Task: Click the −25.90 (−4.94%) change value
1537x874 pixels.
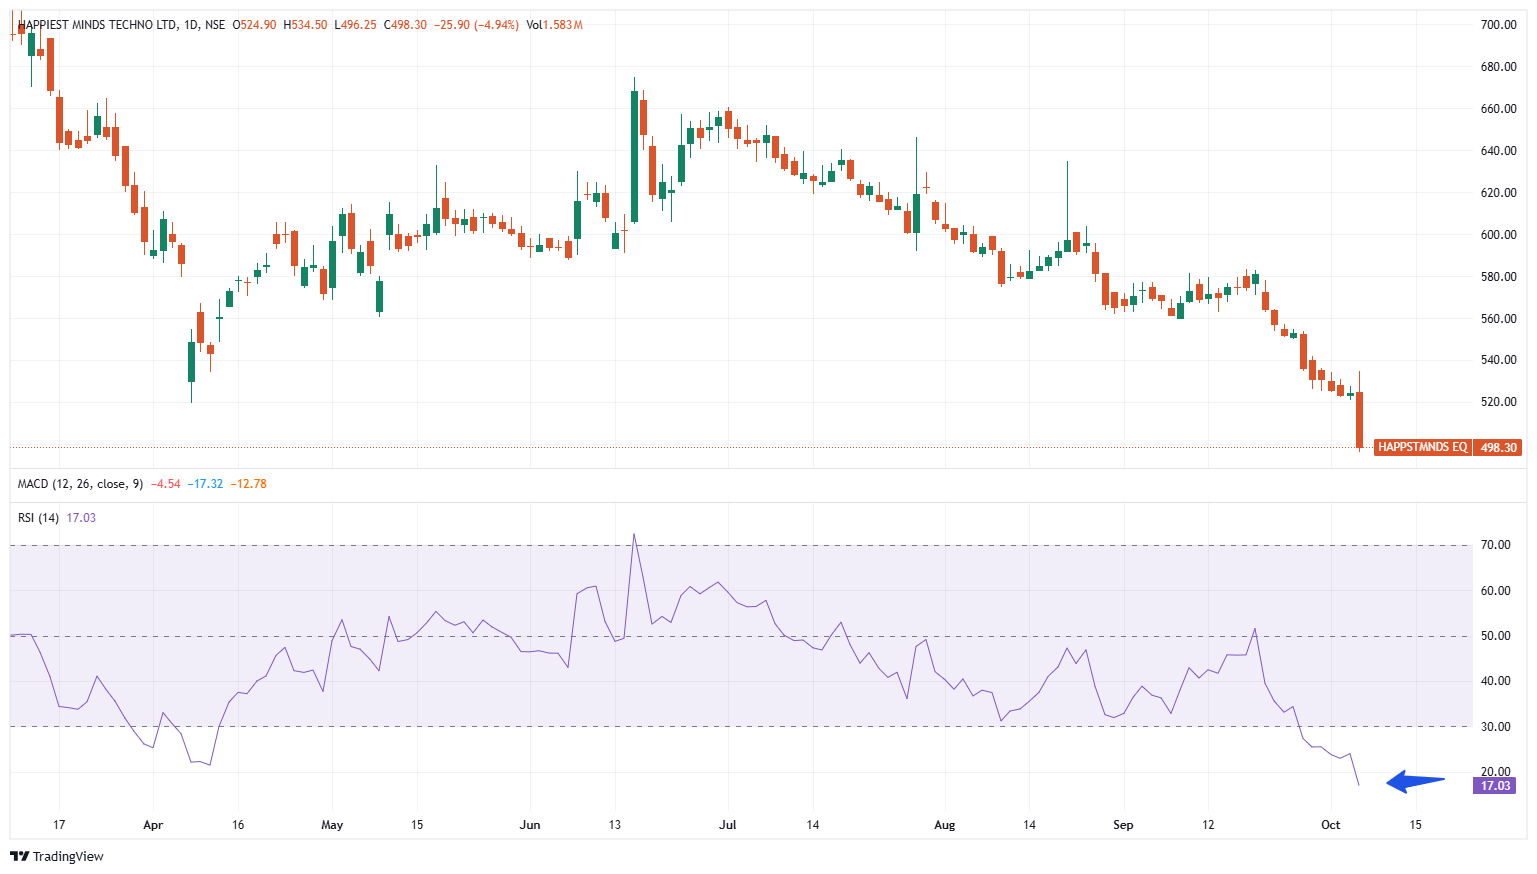Action: point(476,25)
